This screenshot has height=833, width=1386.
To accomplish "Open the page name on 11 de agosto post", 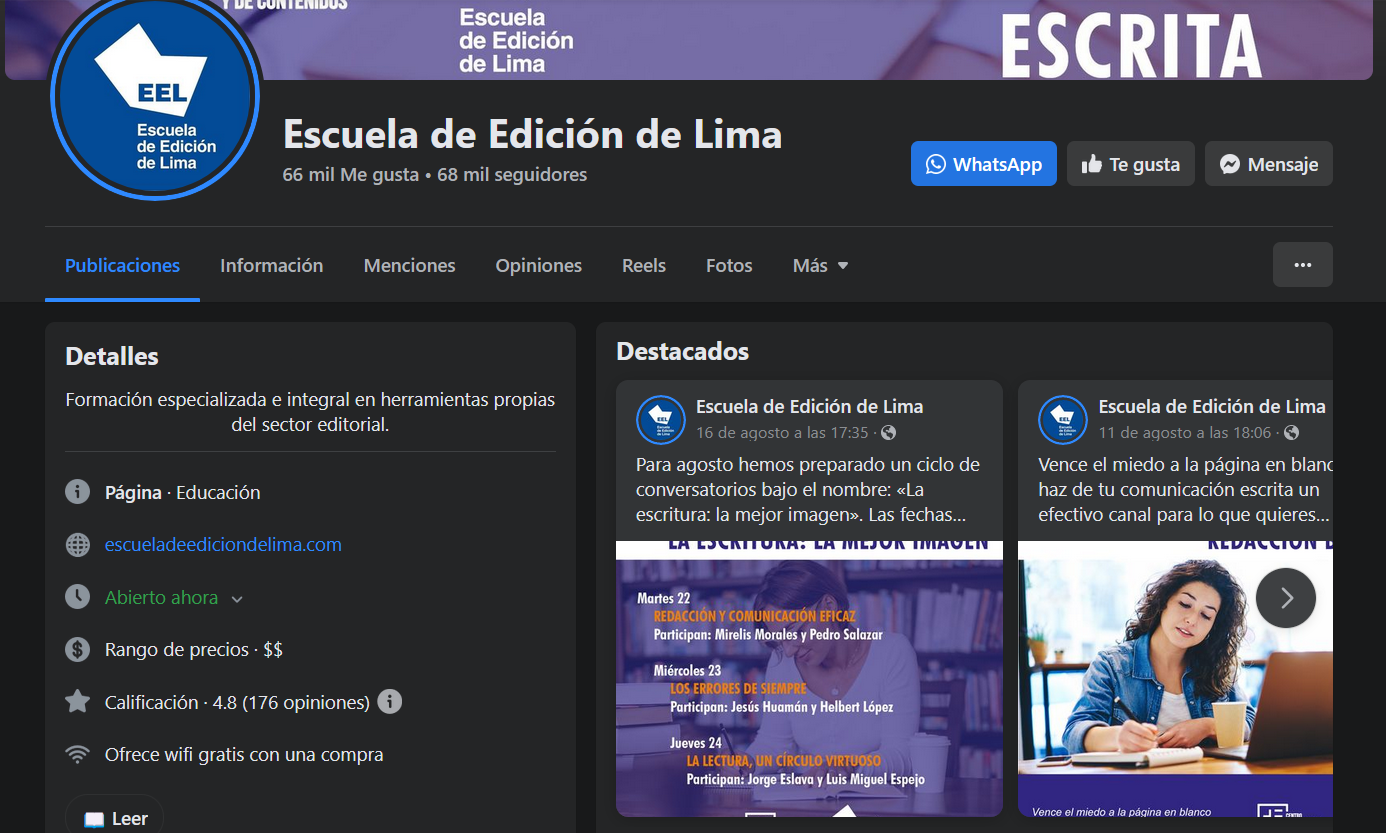I will coord(1212,407).
